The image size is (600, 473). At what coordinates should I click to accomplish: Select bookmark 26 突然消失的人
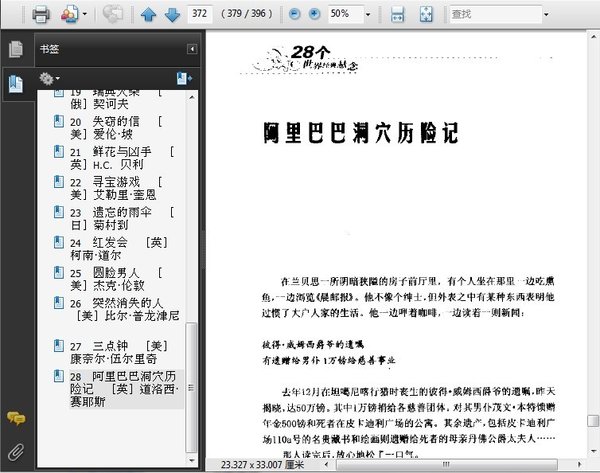coord(124,309)
